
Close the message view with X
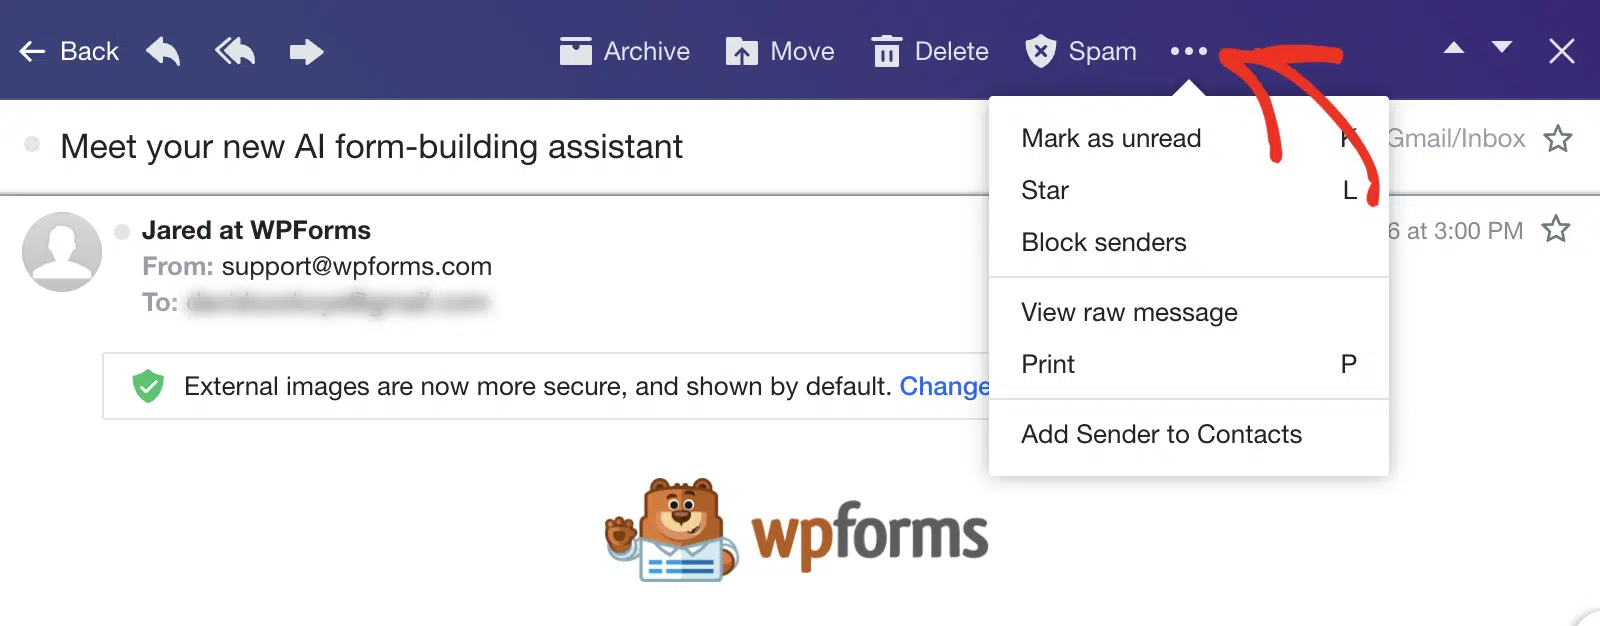pos(1562,51)
